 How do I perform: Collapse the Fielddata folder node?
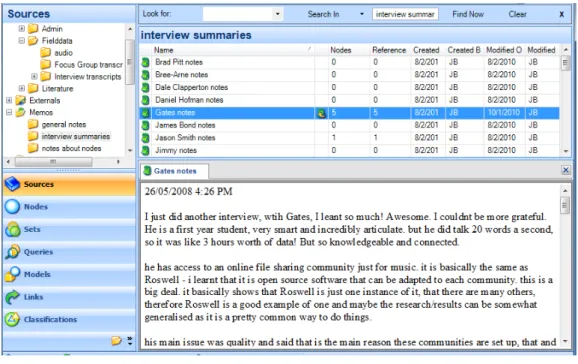point(22,41)
